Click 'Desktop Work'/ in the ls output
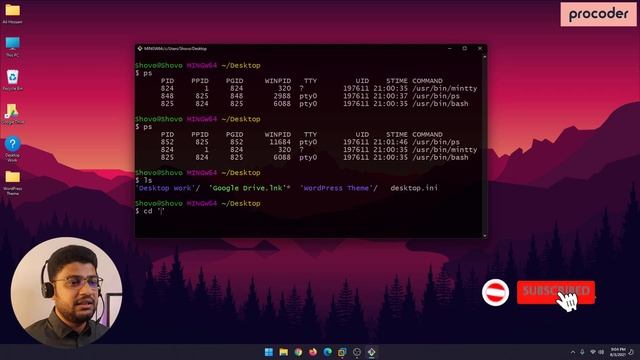 [168, 188]
